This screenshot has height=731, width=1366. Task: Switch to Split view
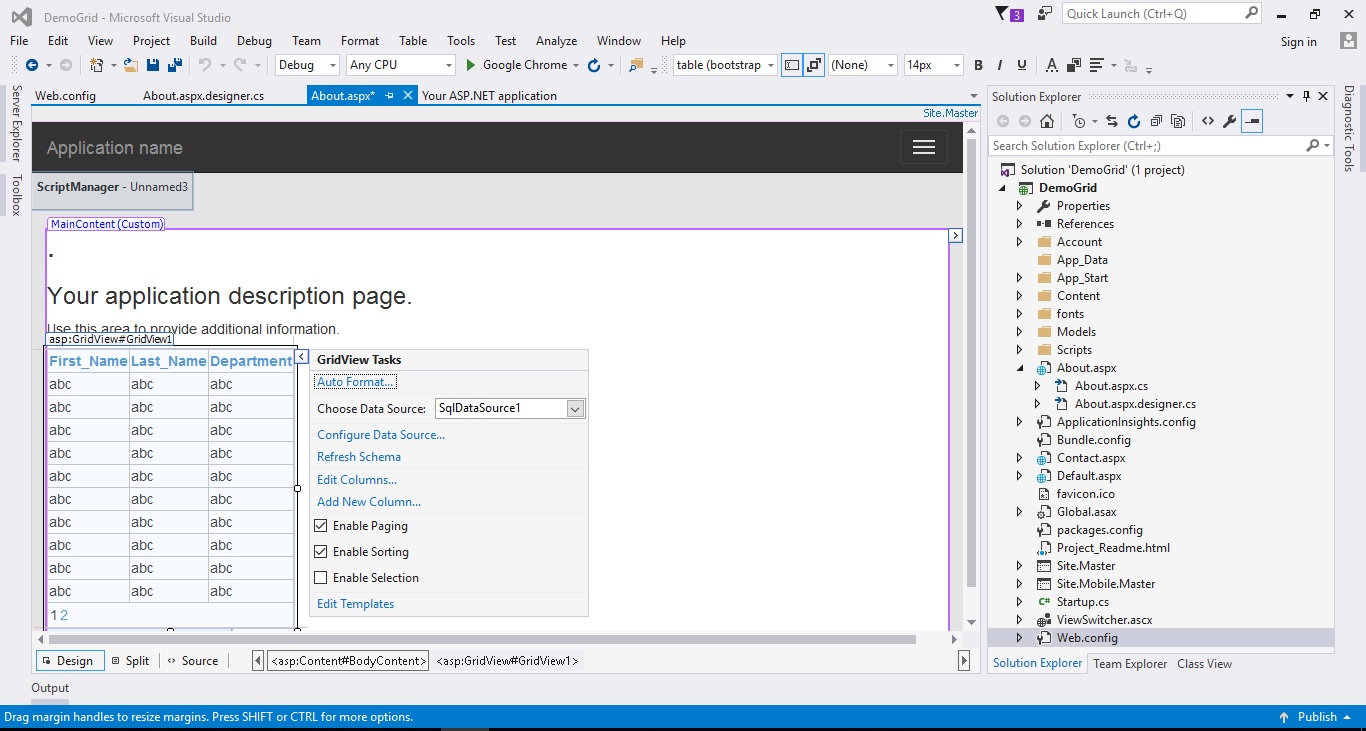pos(130,661)
